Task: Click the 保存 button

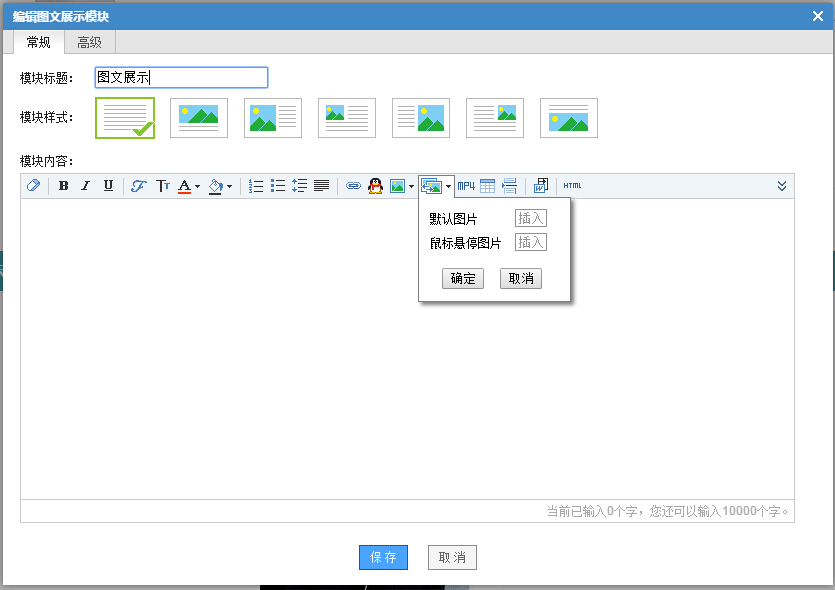Action: (383, 557)
